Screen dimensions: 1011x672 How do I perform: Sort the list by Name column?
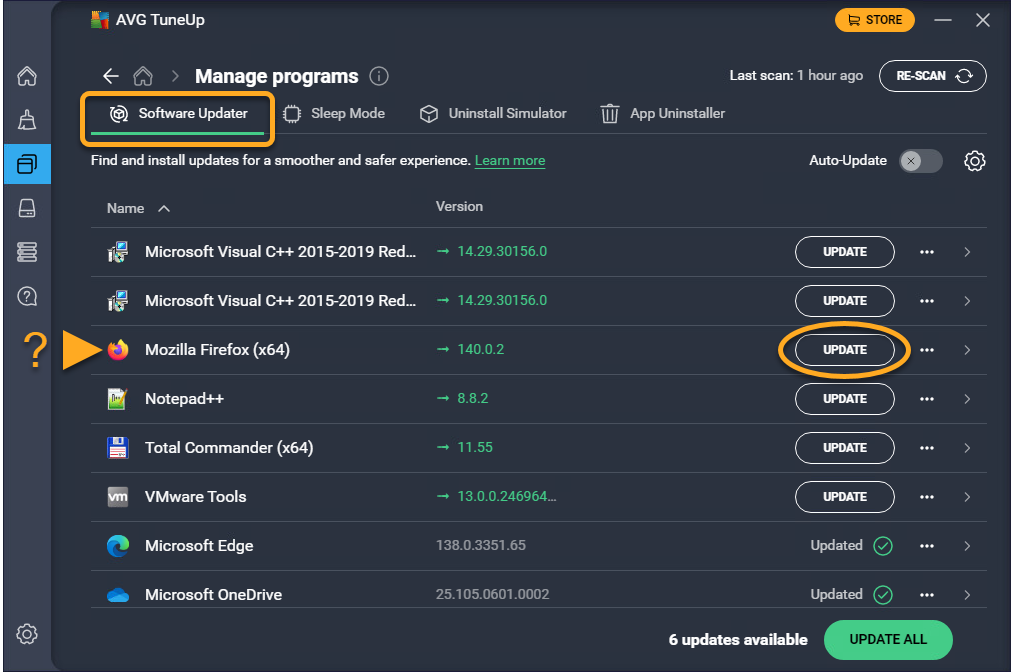pyautogui.click(x=126, y=208)
